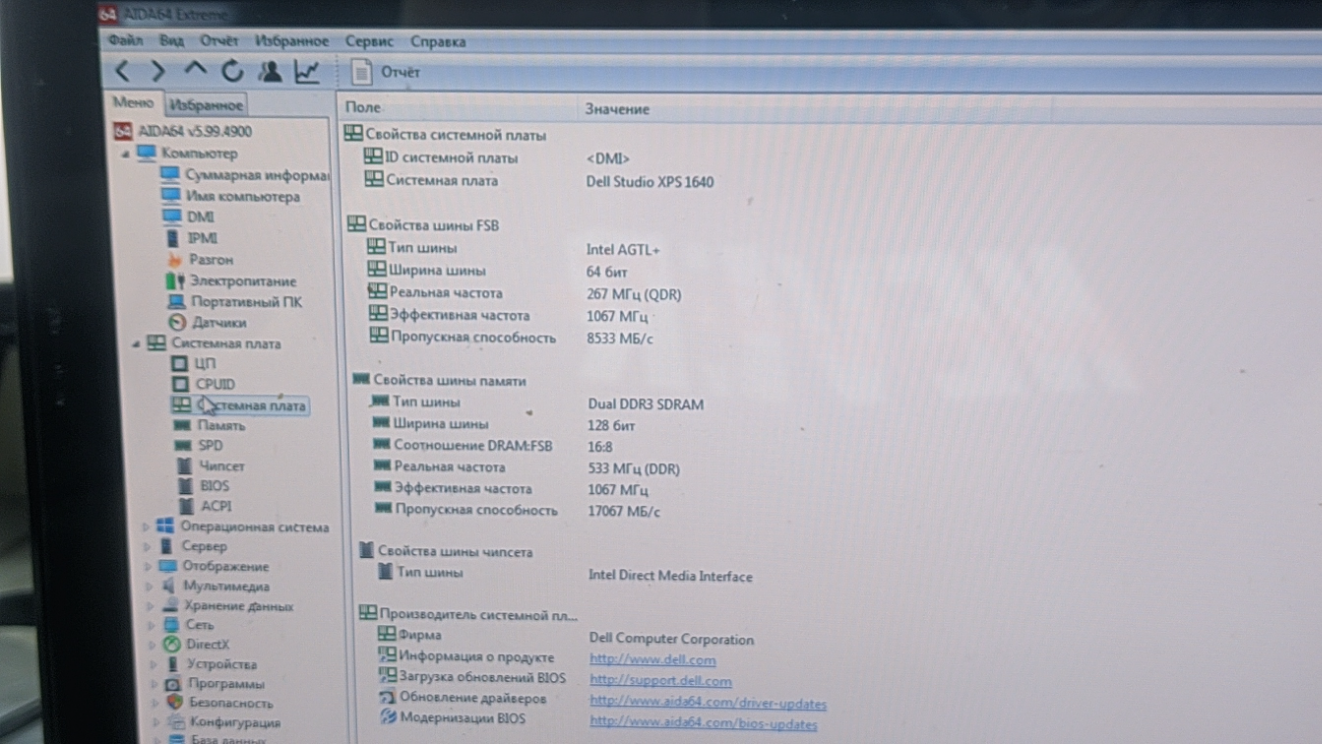Open the Избранное menu in menu bar
1322x744 pixels.
click(291, 41)
